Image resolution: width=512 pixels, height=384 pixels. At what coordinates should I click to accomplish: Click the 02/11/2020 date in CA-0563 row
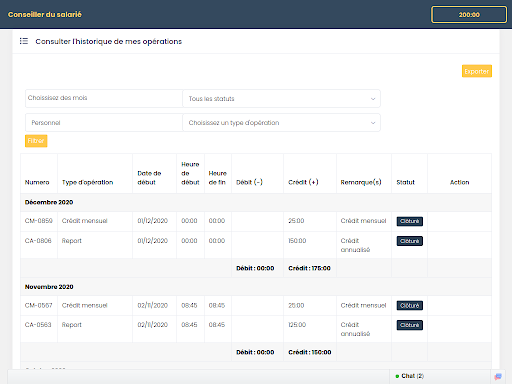coord(153,325)
